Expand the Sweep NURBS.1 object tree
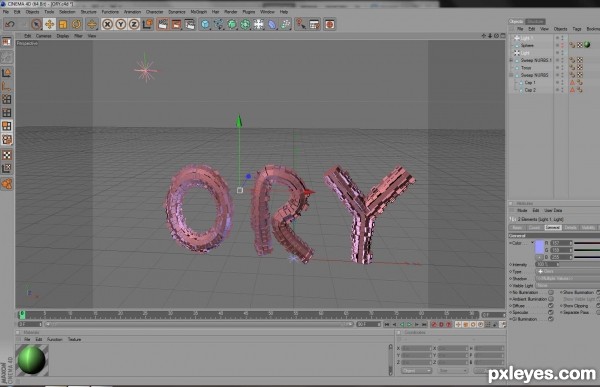The height and width of the screenshot is (387, 600). [511, 60]
